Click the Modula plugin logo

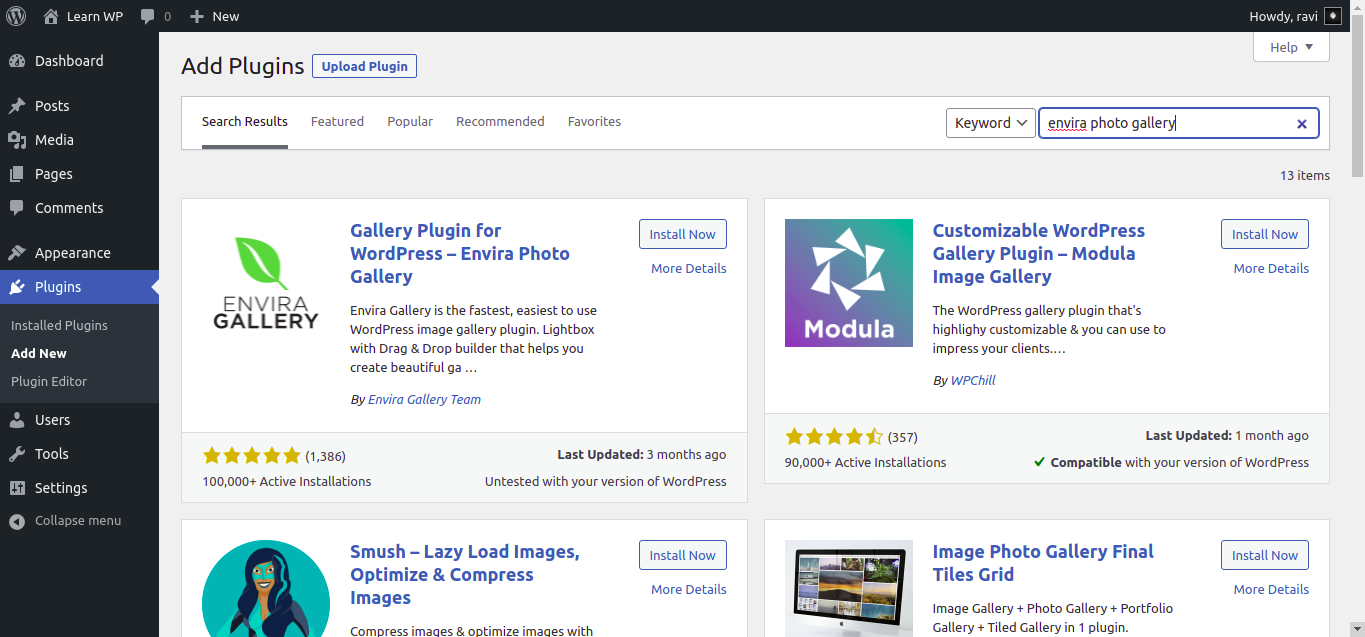[849, 283]
